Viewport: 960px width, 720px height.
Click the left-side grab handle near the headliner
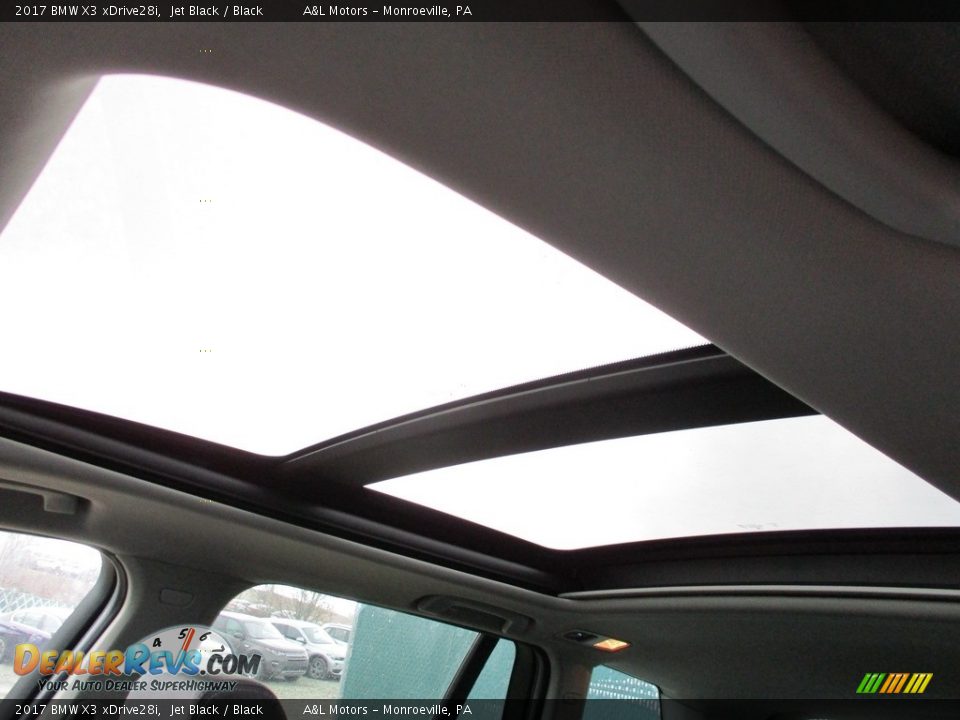pos(38,497)
